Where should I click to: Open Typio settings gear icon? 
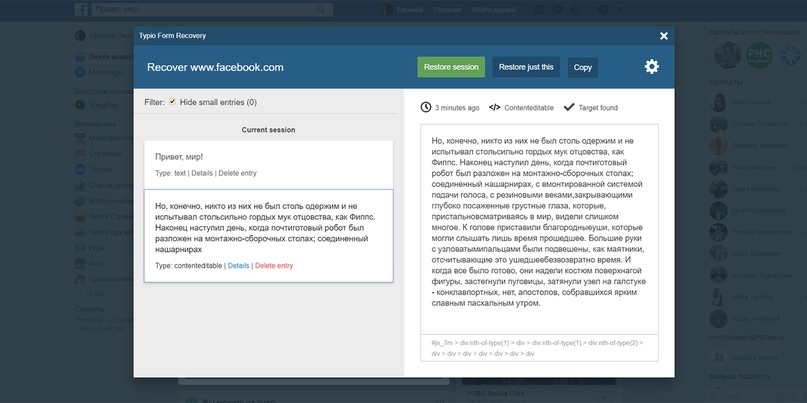652,67
